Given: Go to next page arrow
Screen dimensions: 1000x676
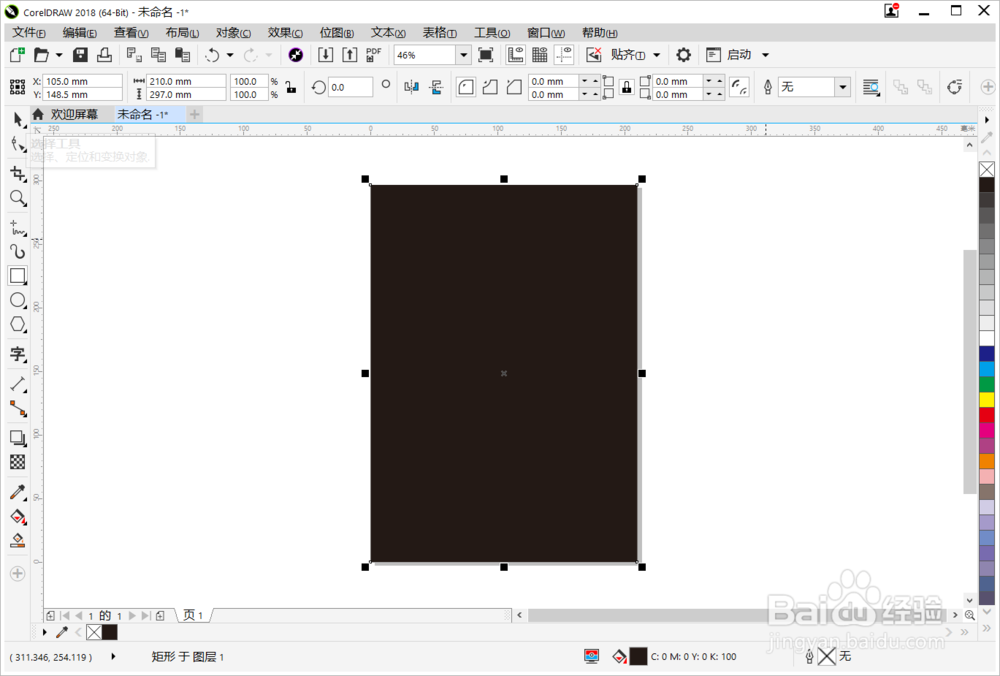Looking at the screenshot, I should 132,615.
